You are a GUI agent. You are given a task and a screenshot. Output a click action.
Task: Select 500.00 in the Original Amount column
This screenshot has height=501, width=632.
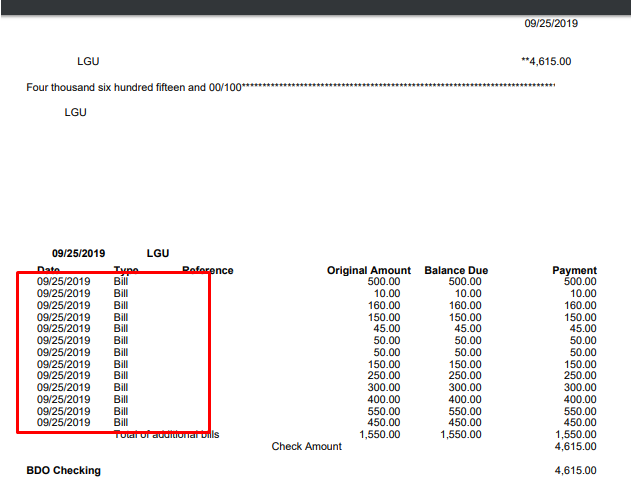click(x=384, y=281)
